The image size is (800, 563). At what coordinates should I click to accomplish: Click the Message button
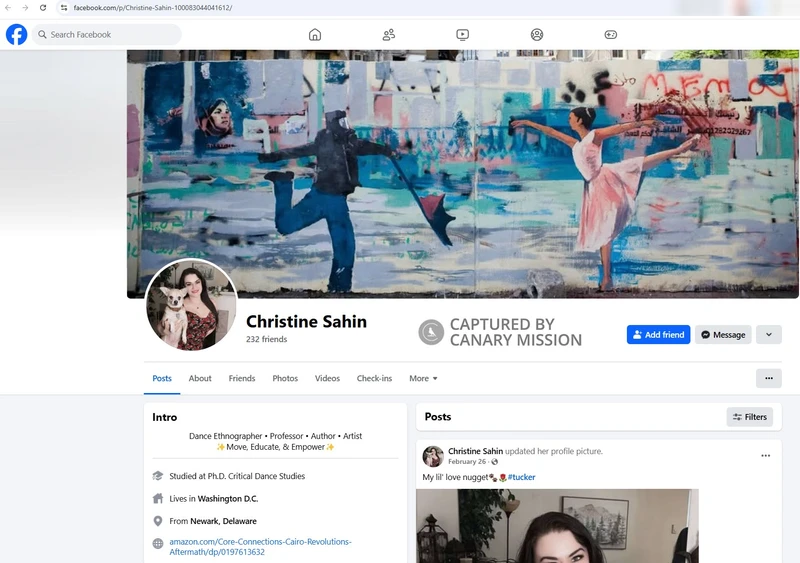tap(722, 335)
